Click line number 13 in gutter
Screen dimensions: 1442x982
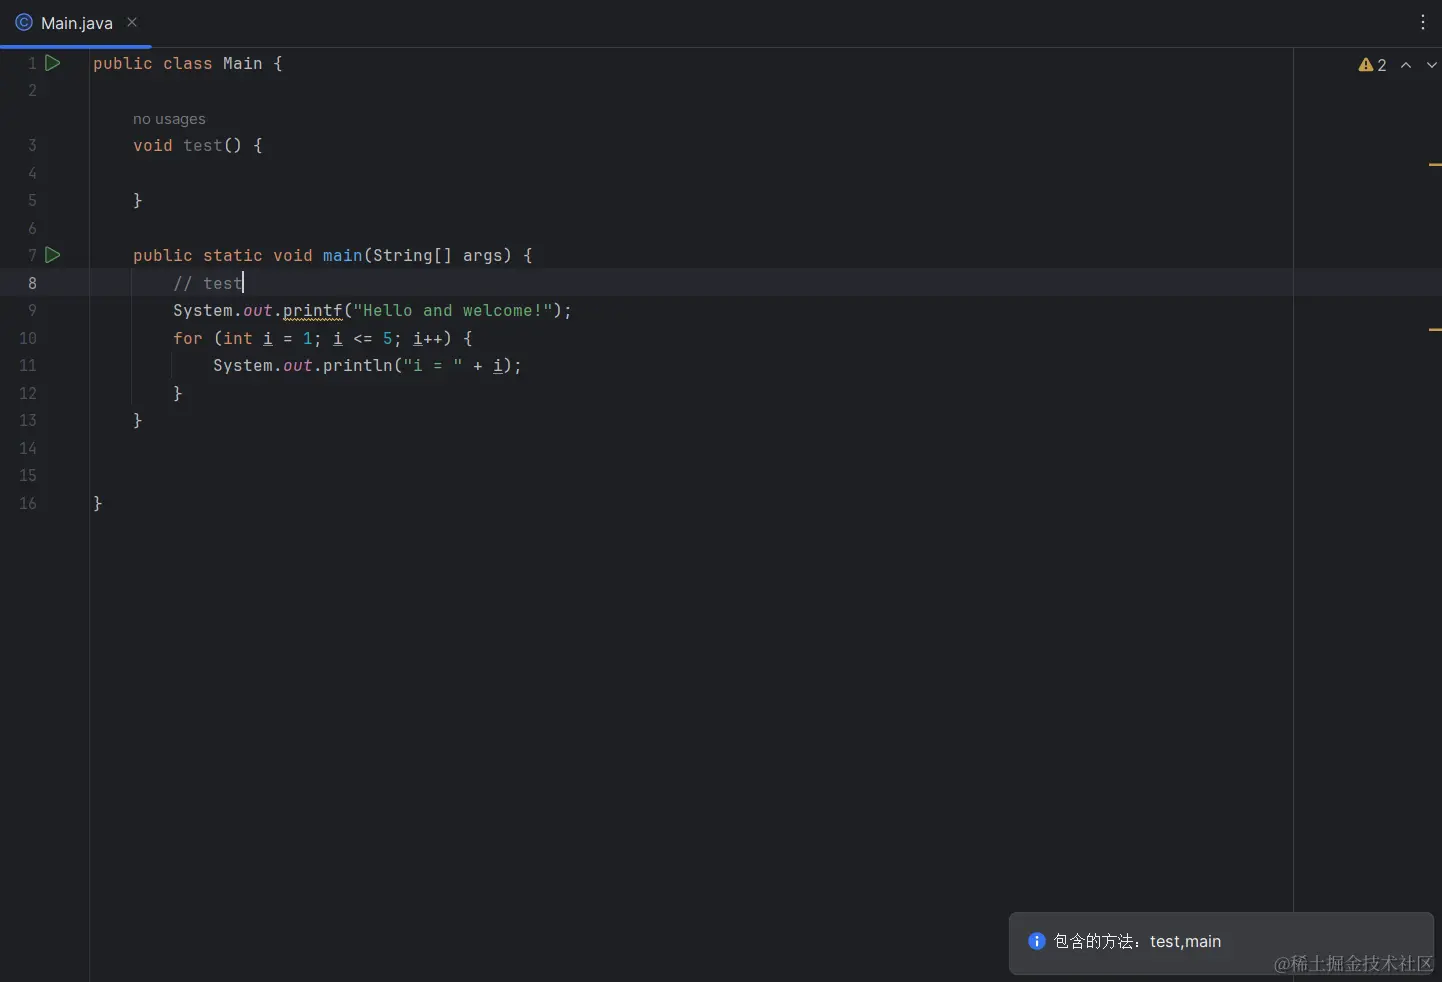28,420
